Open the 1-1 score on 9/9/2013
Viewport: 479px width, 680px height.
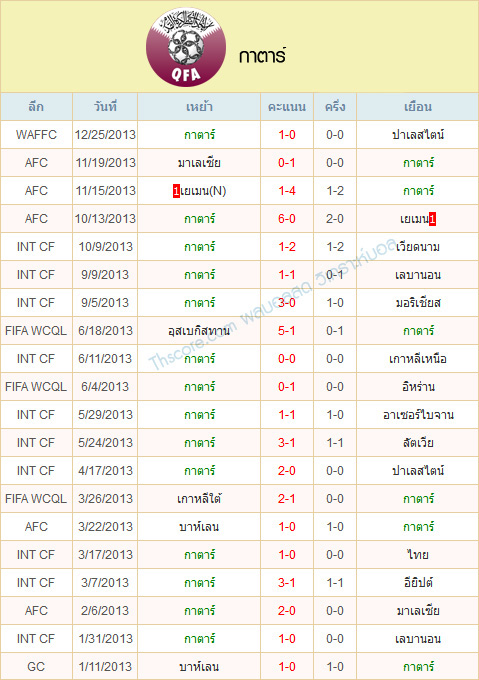(287, 275)
